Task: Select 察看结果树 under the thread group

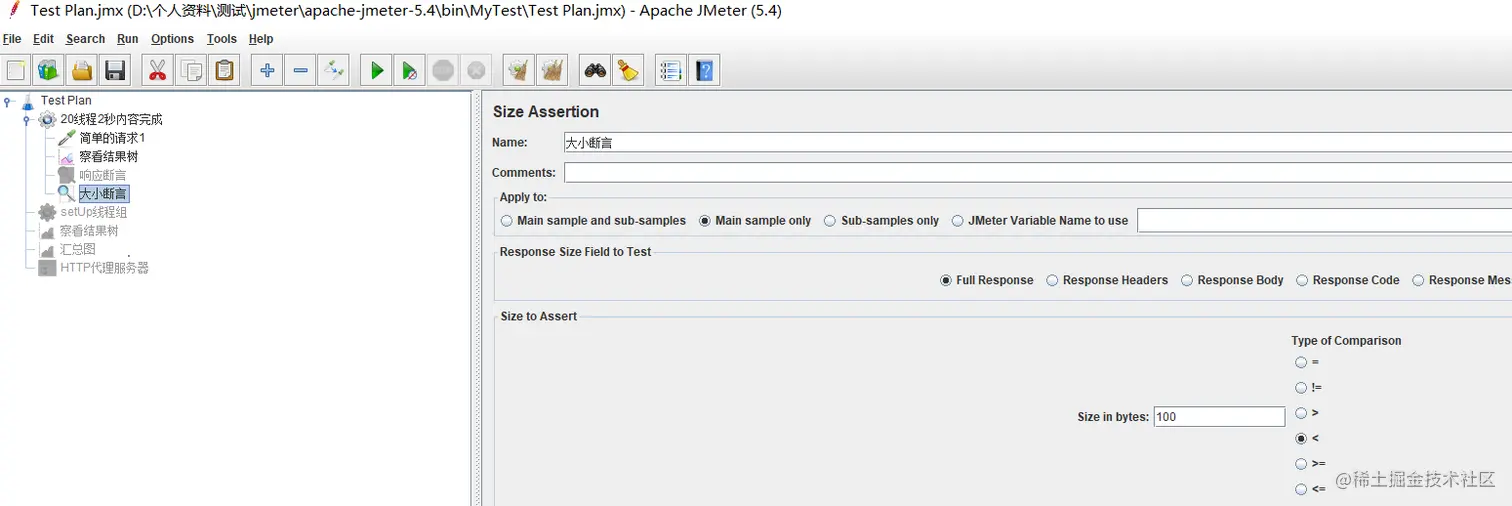Action: (x=108, y=156)
